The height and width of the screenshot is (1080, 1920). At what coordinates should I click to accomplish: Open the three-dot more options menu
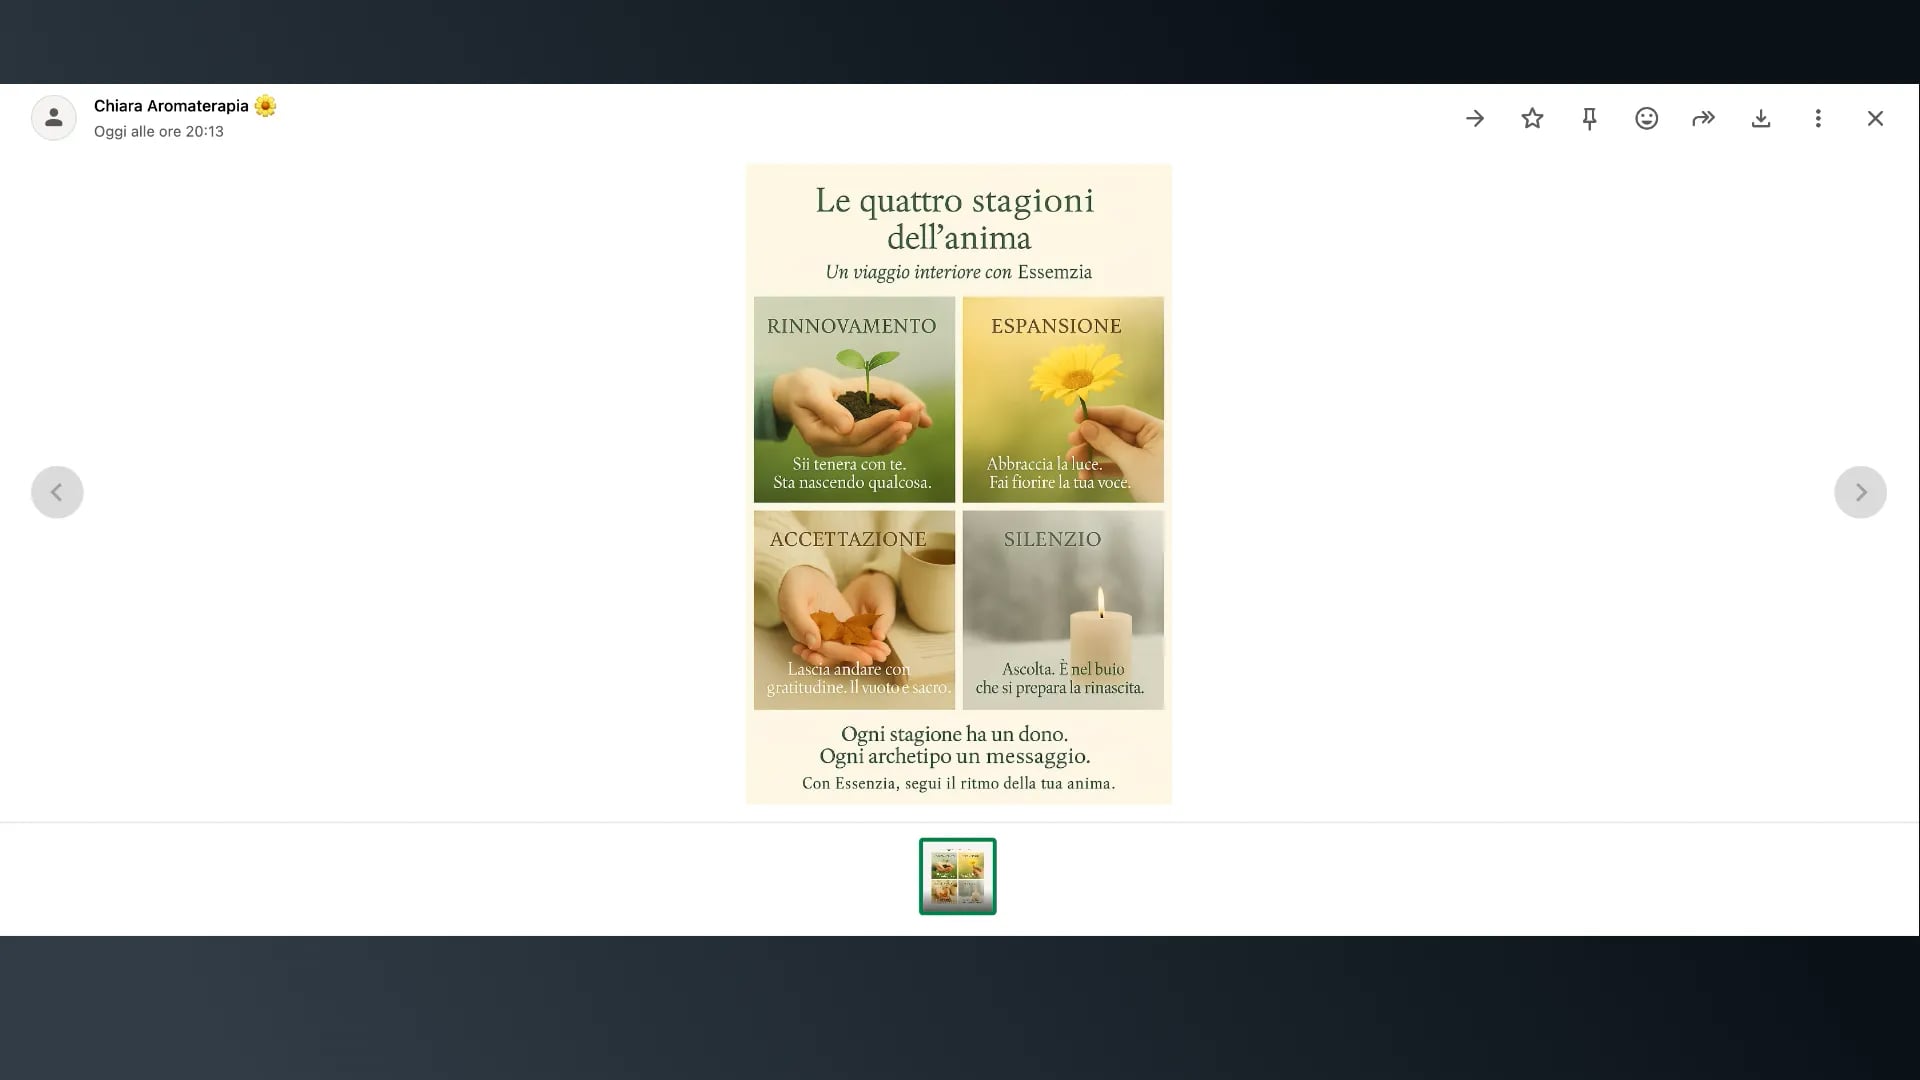pyautogui.click(x=1818, y=119)
